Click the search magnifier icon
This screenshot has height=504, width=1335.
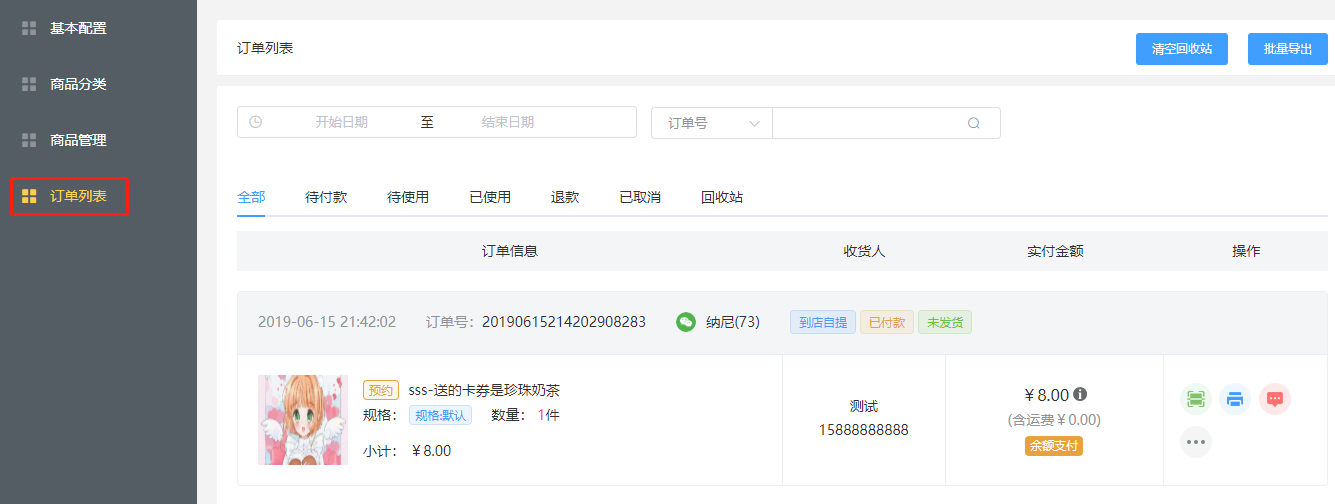[x=973, y=123]
